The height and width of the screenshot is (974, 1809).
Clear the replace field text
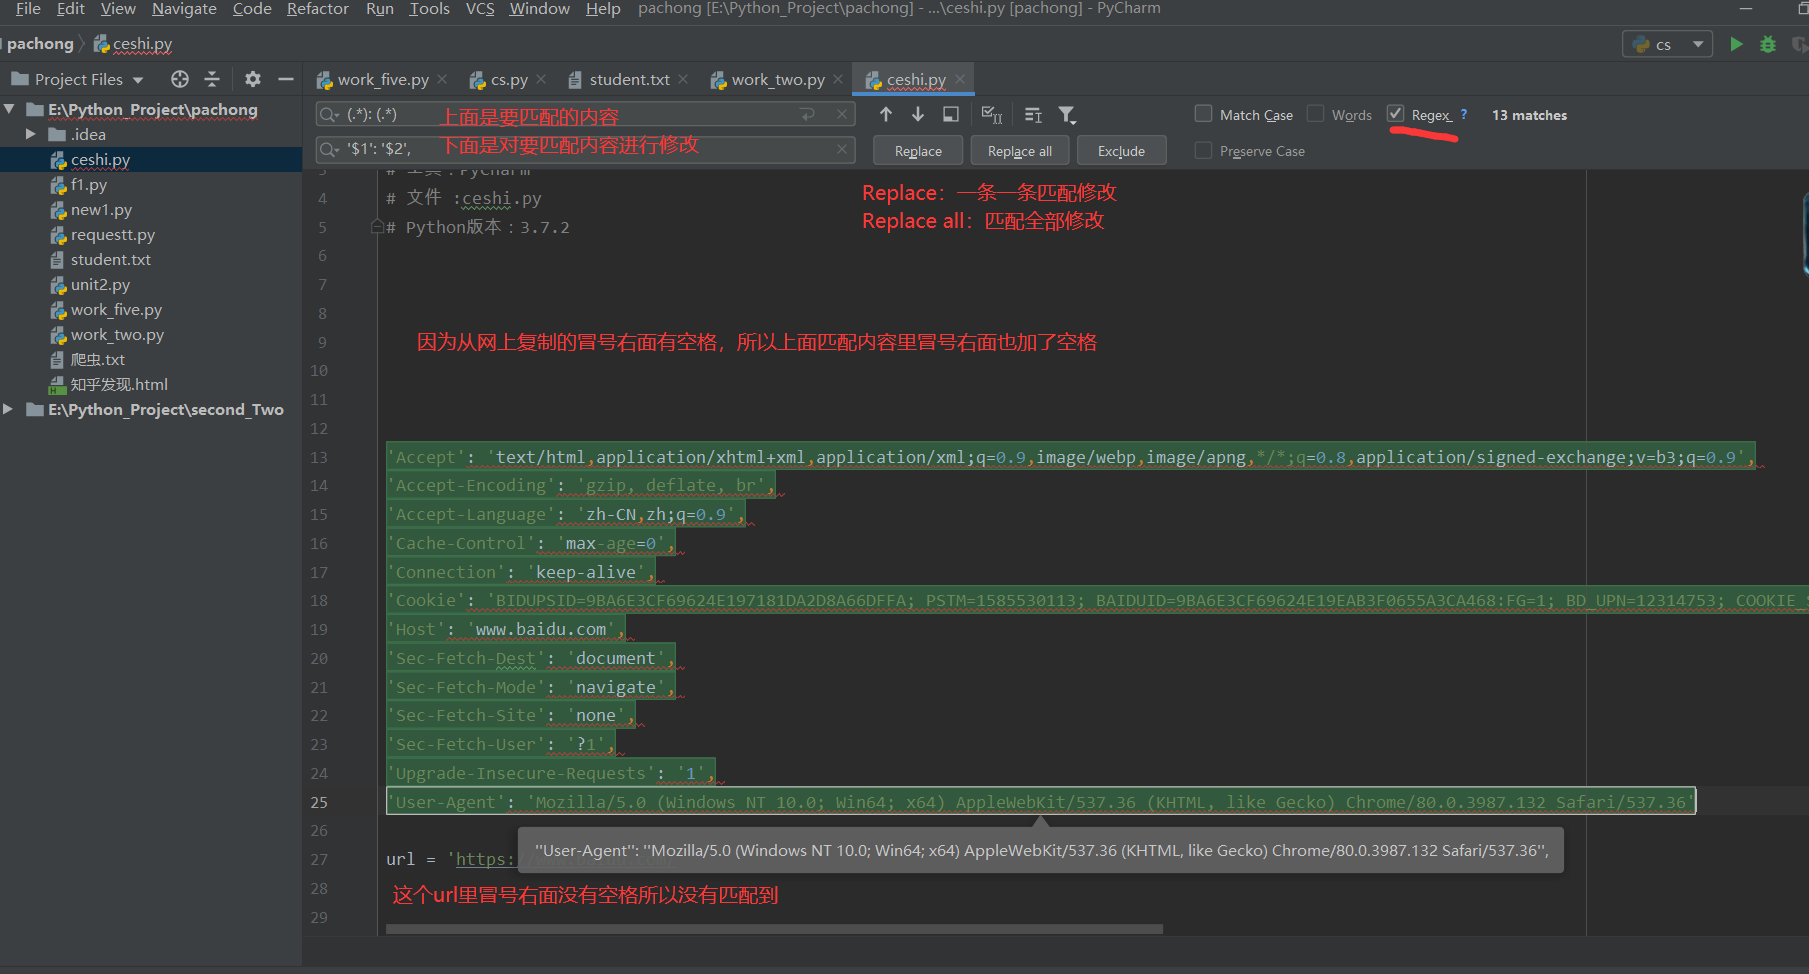point(842,149)
